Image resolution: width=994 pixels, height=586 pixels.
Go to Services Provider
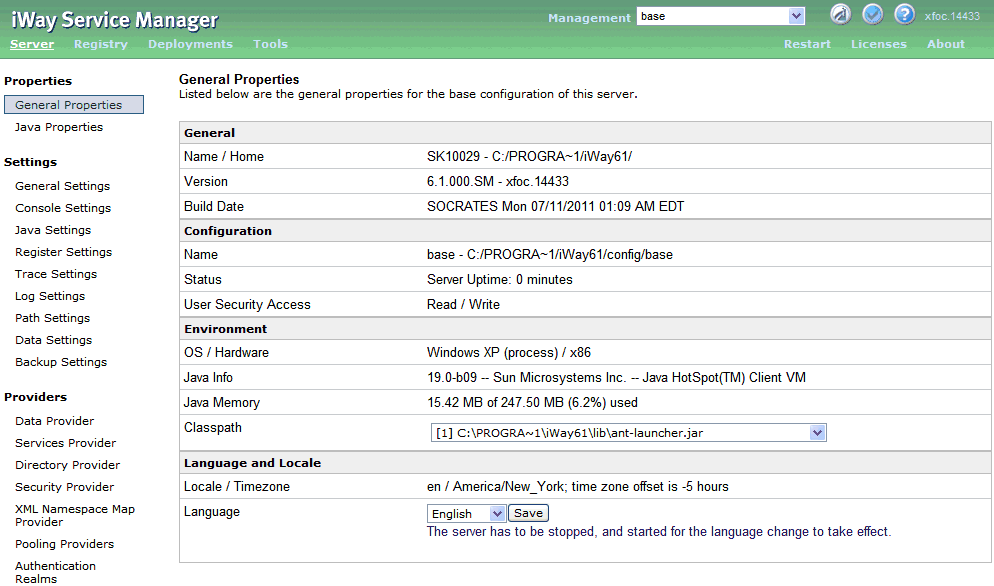point(66,443)
